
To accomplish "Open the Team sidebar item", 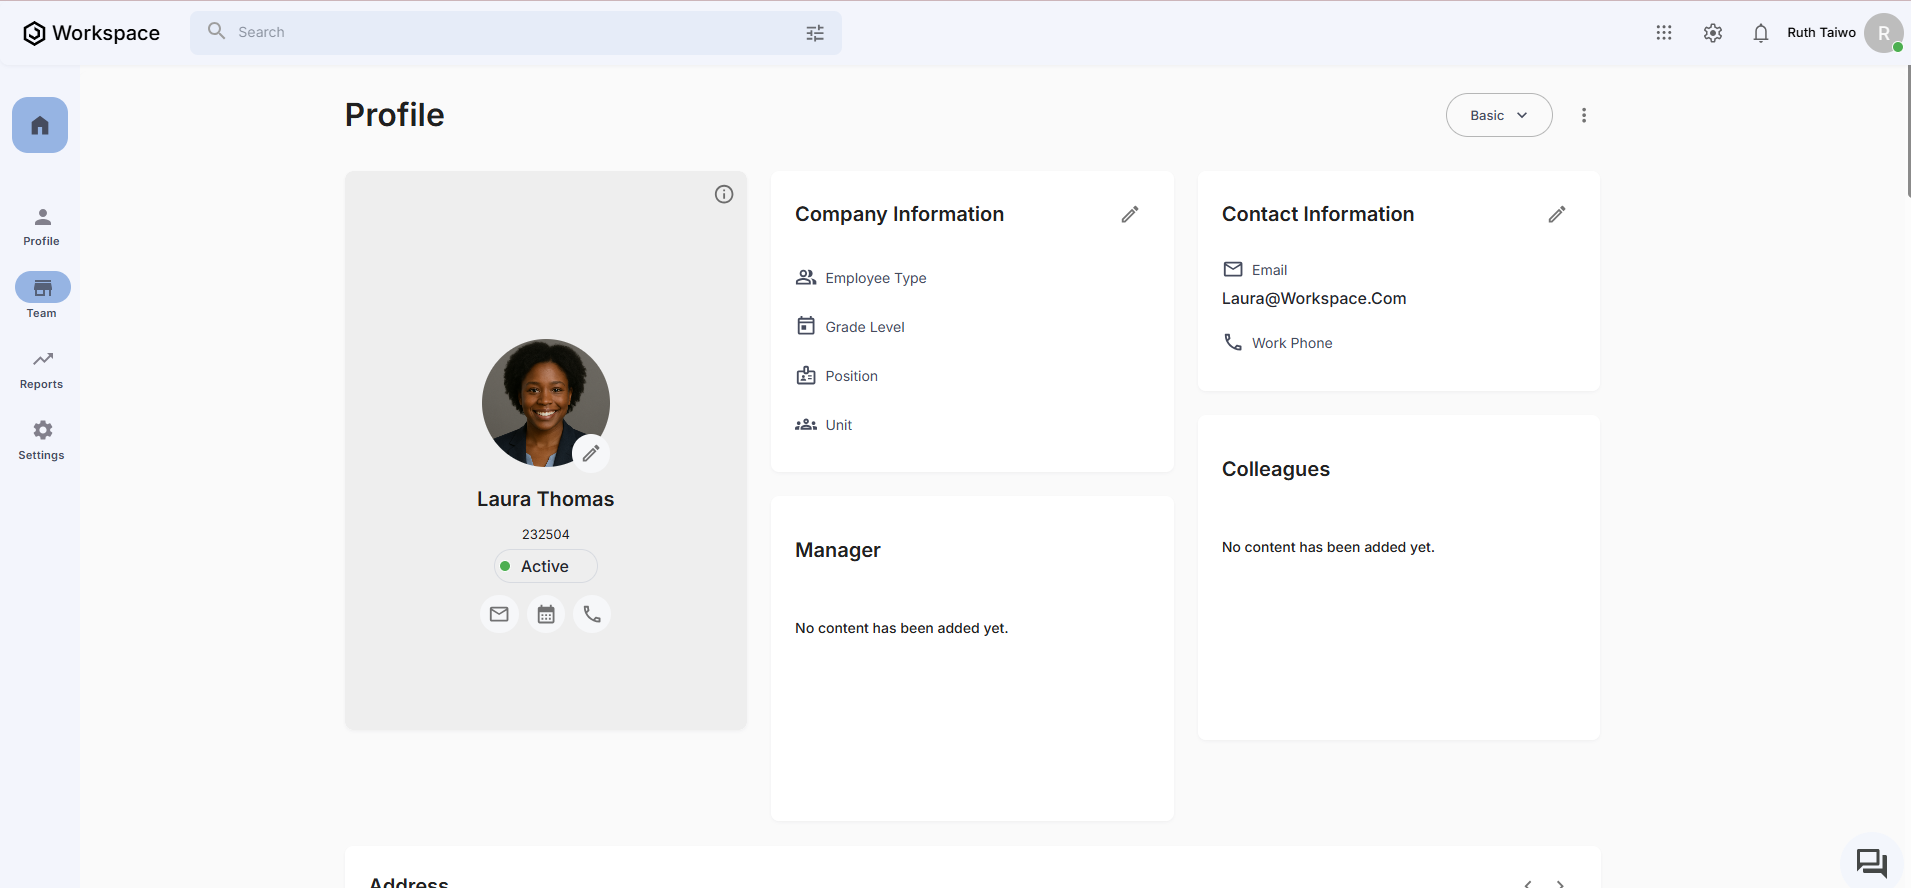I will (42, 296).
